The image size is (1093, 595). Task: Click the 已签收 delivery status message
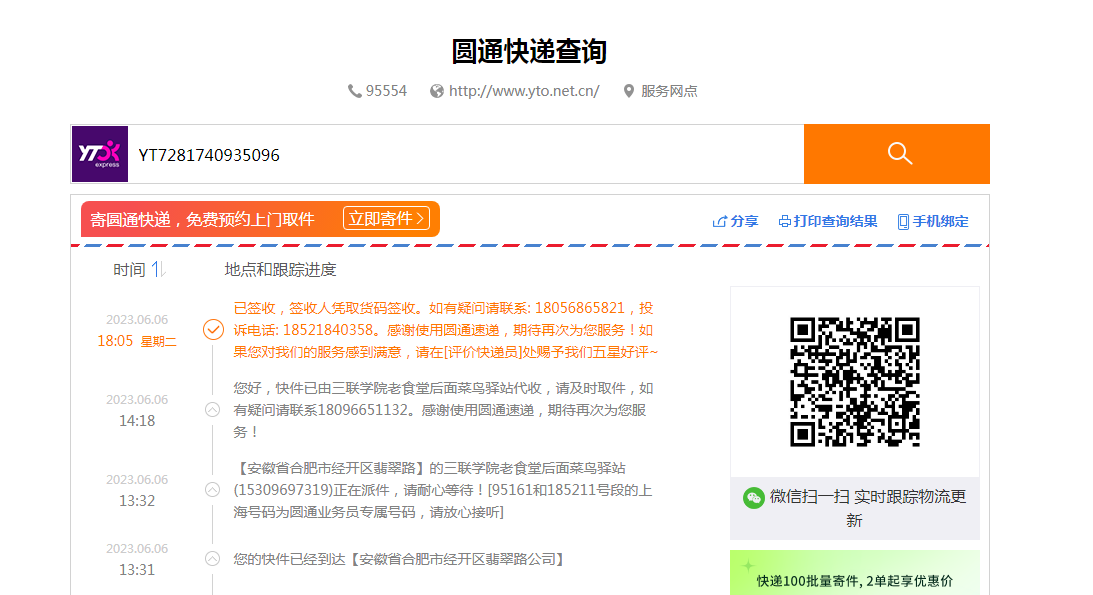[x=445, y=330]
